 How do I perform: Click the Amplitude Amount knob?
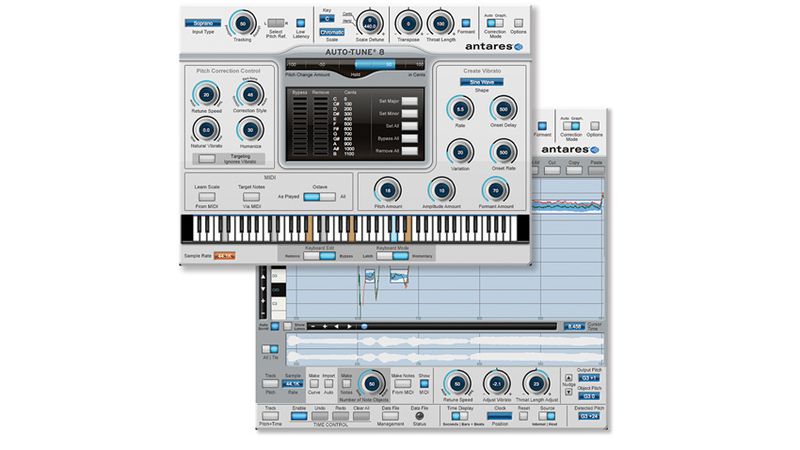point(441,191)
